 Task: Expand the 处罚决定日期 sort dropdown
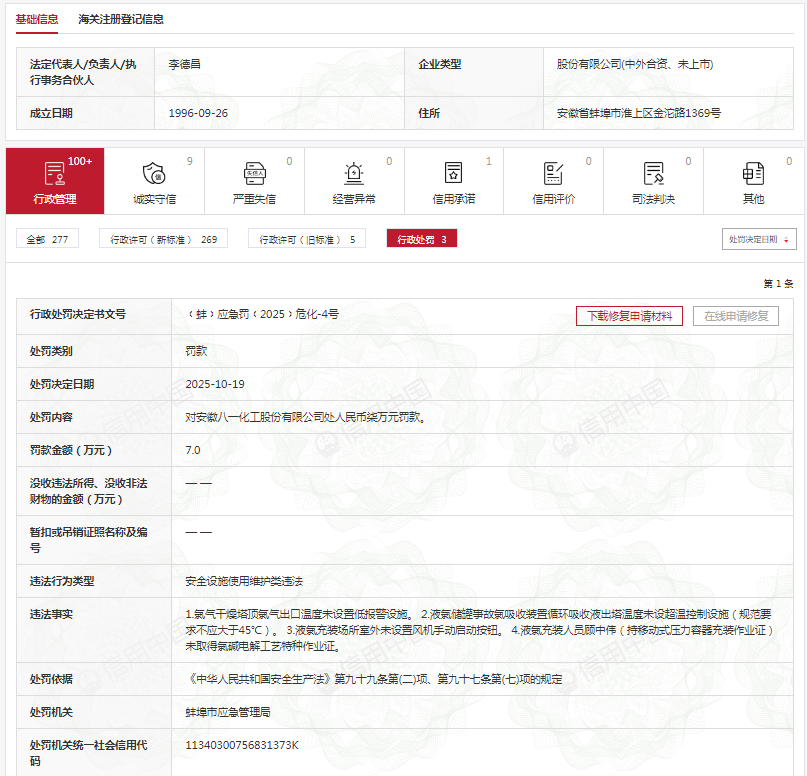point(759,240)
